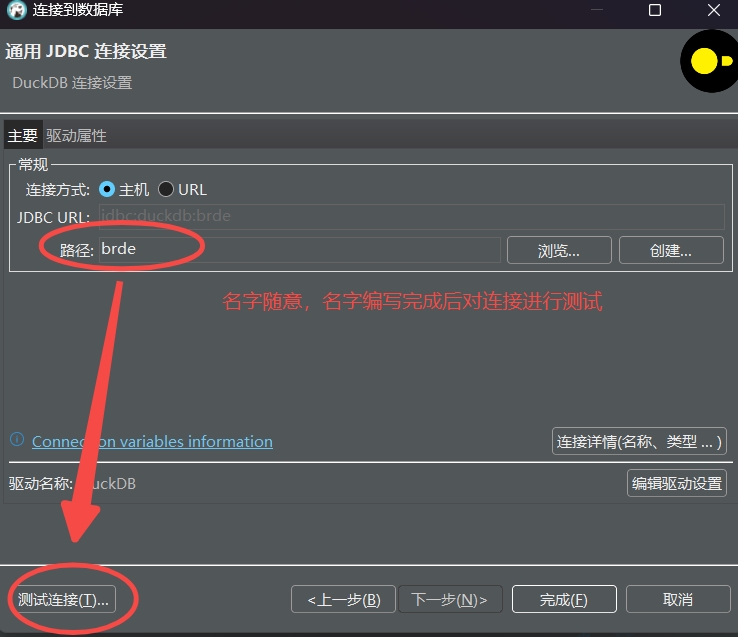Switch to the 驱动属性 tab

76,136
